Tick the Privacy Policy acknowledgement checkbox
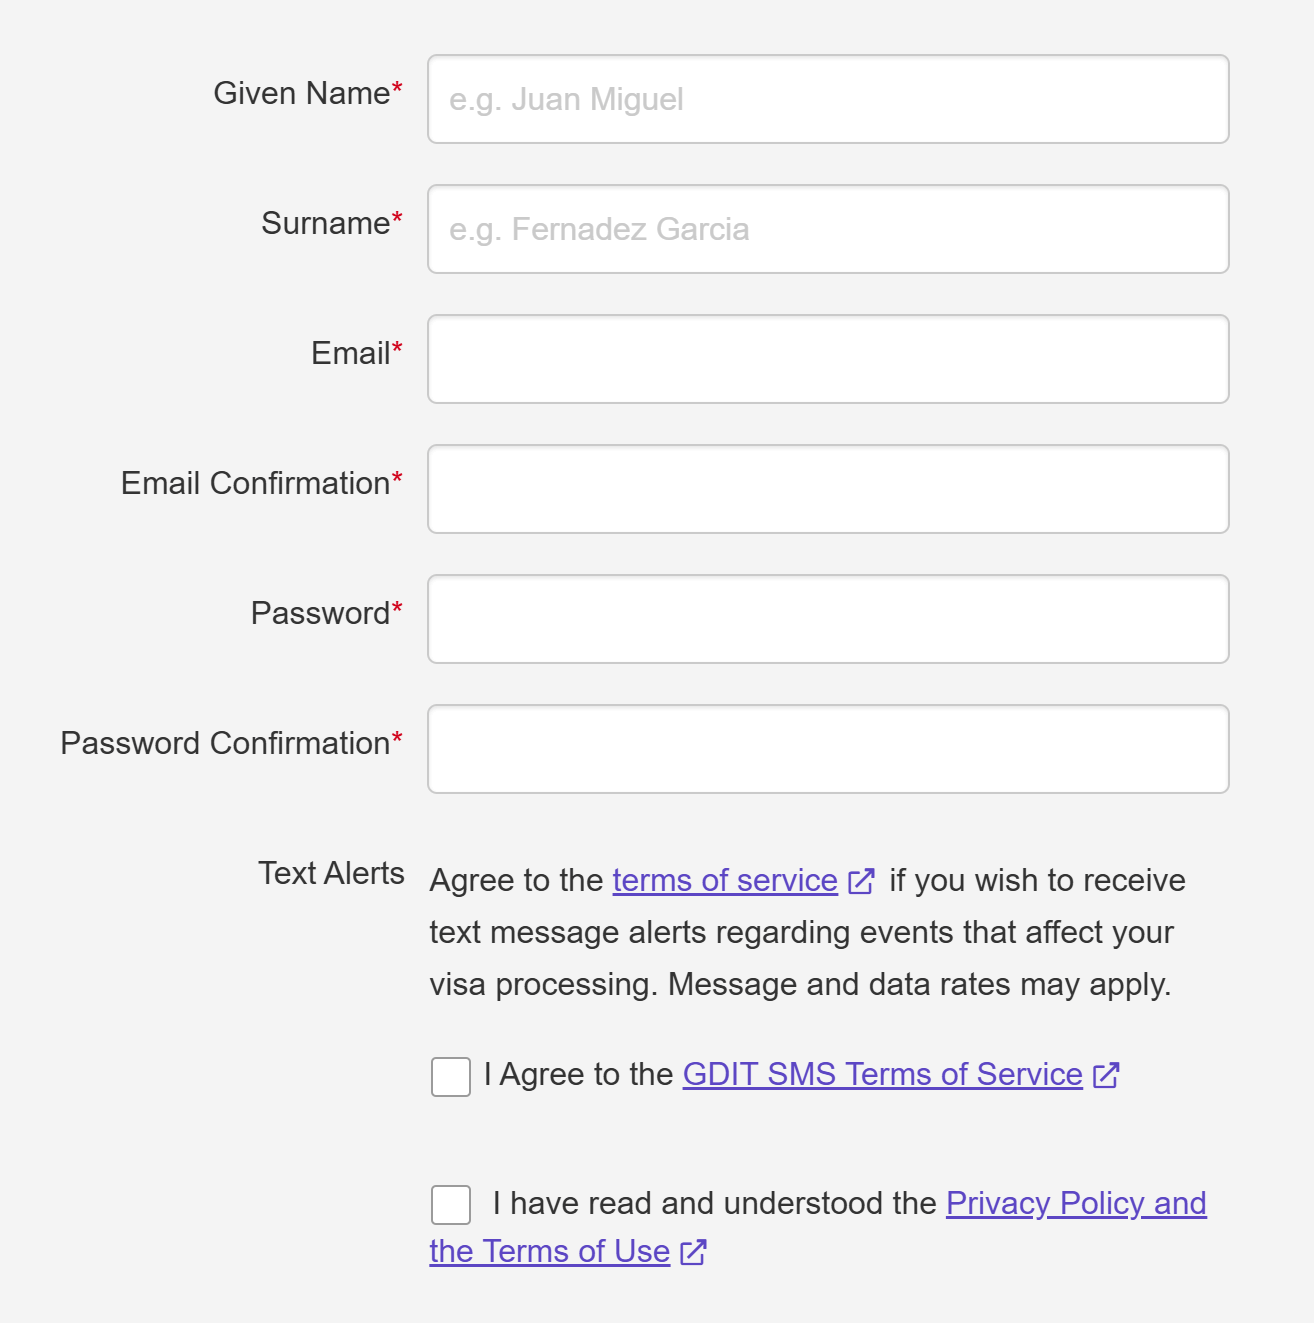1314x1323 pixels. [x=451, y=1205]
